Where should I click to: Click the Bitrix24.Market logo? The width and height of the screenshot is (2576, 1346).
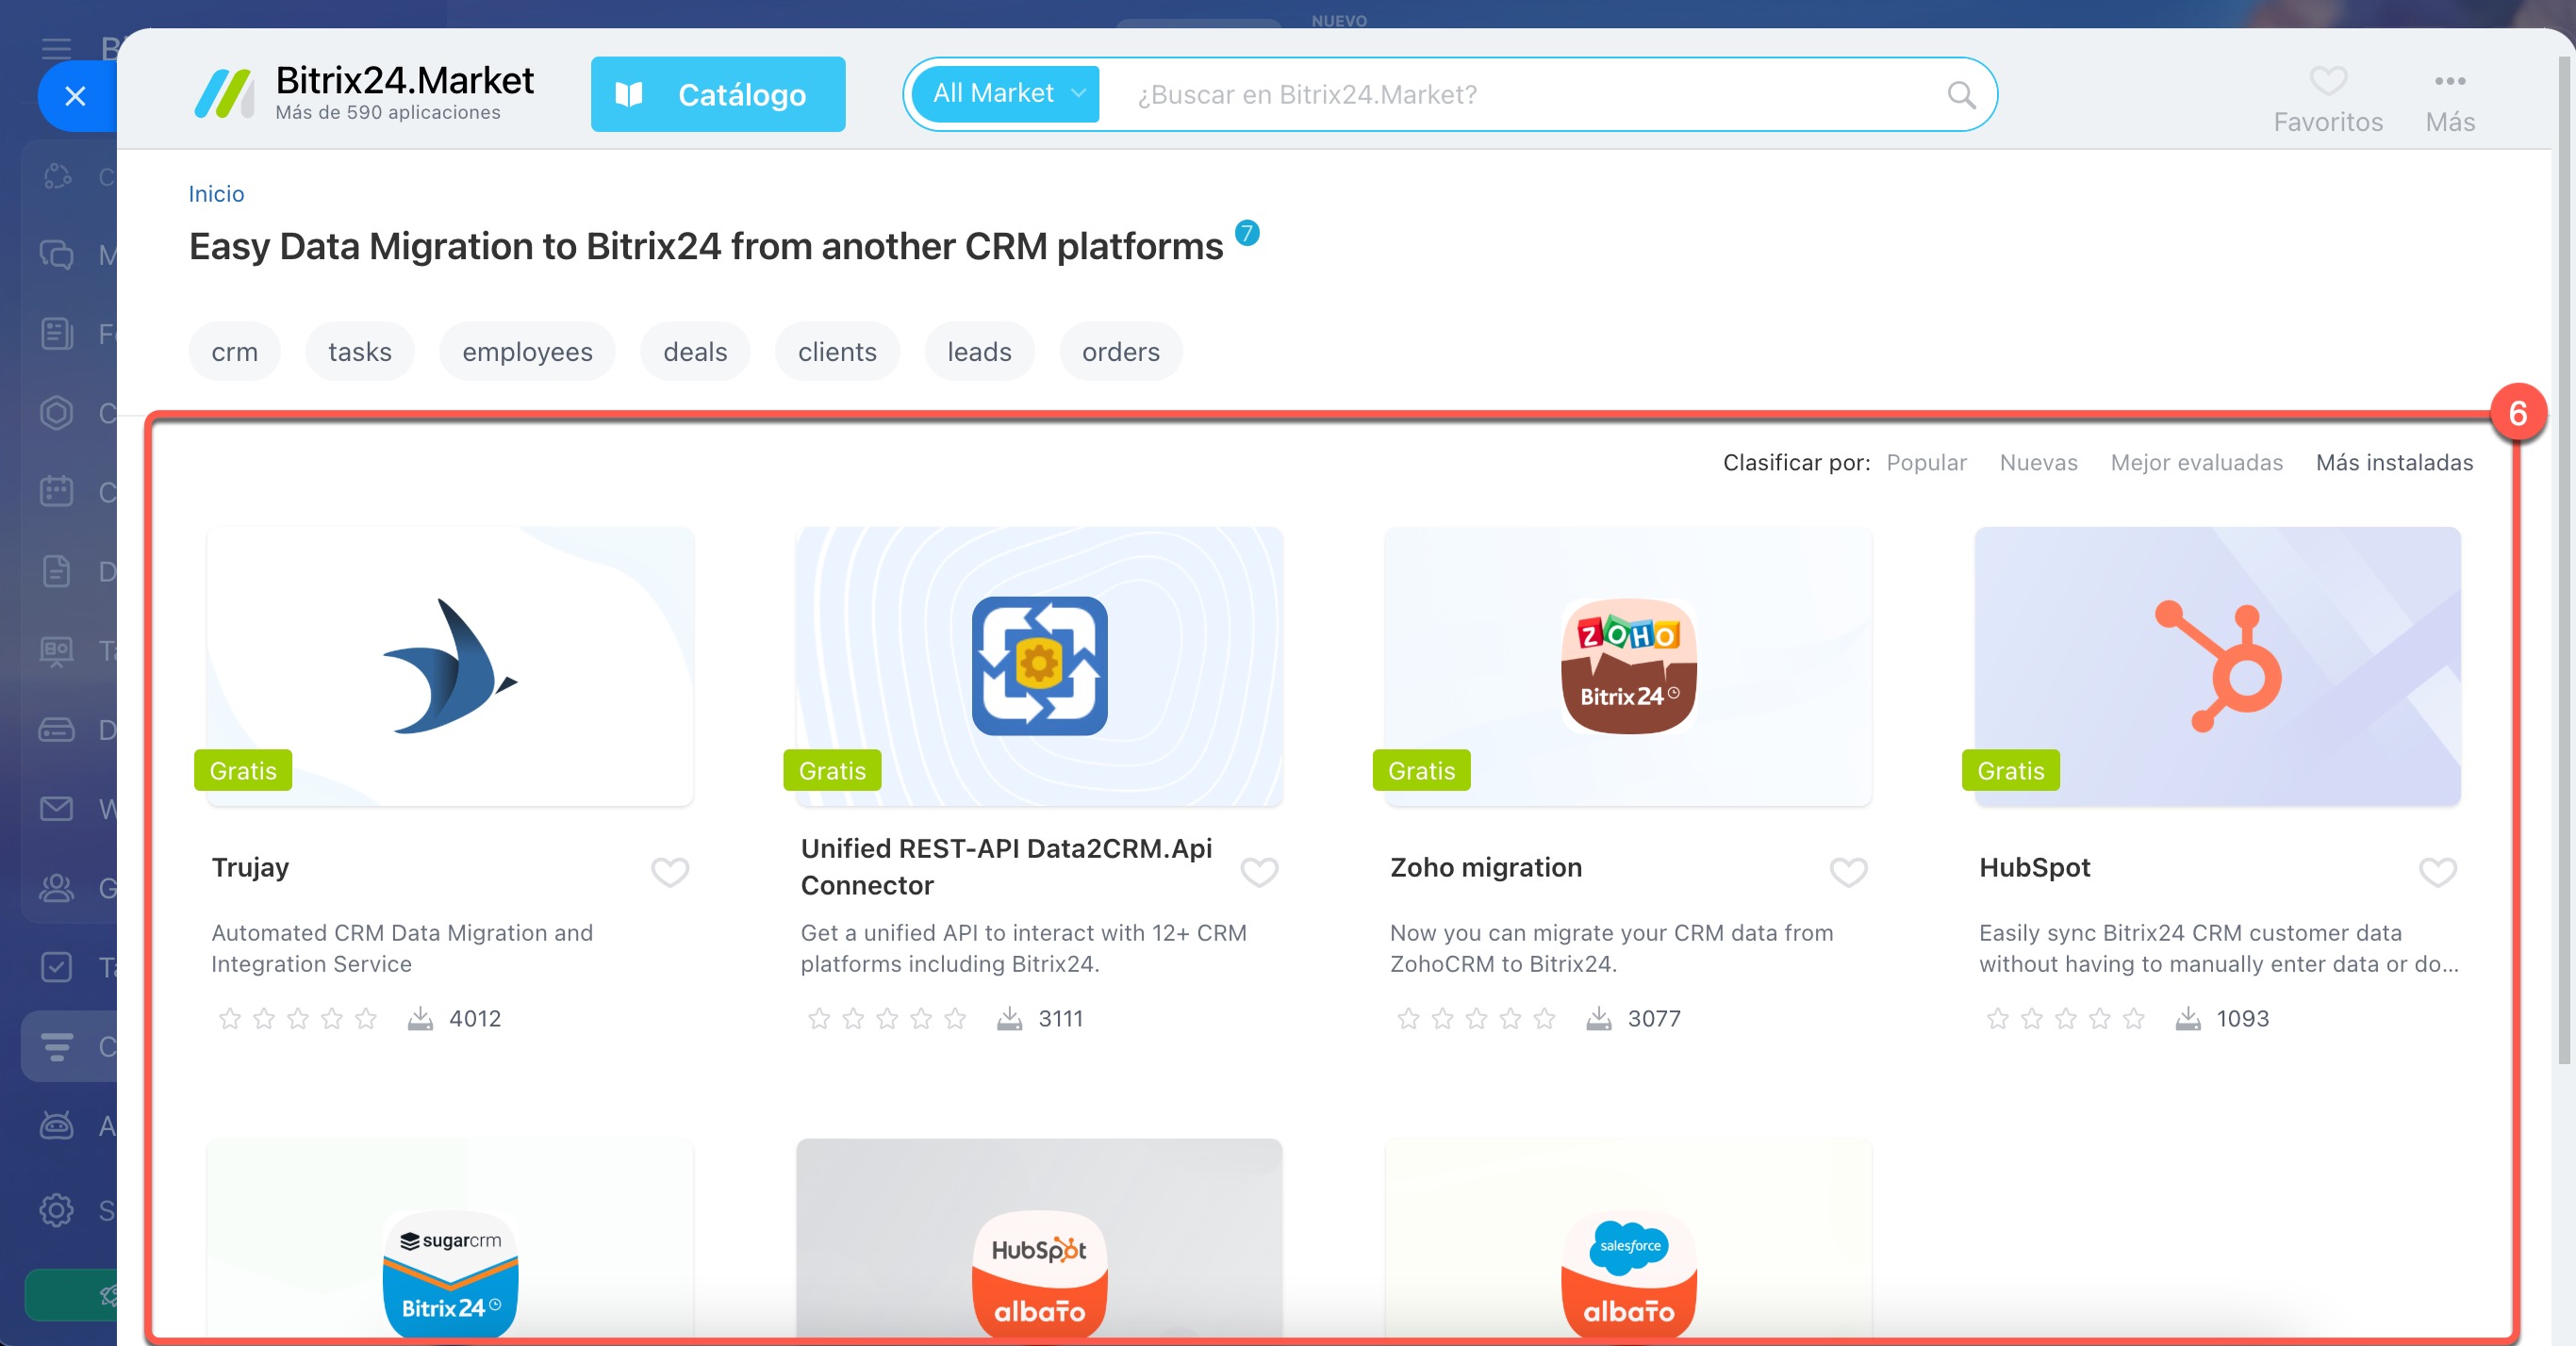coord(364,93)
